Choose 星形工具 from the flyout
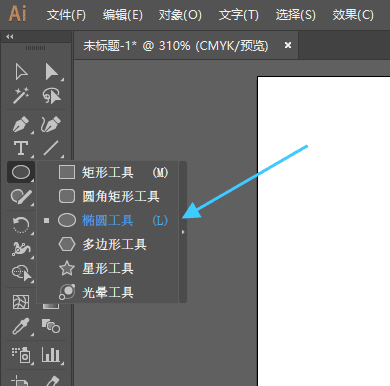Screen dimensions: 390x386 [x=107, y=268]
